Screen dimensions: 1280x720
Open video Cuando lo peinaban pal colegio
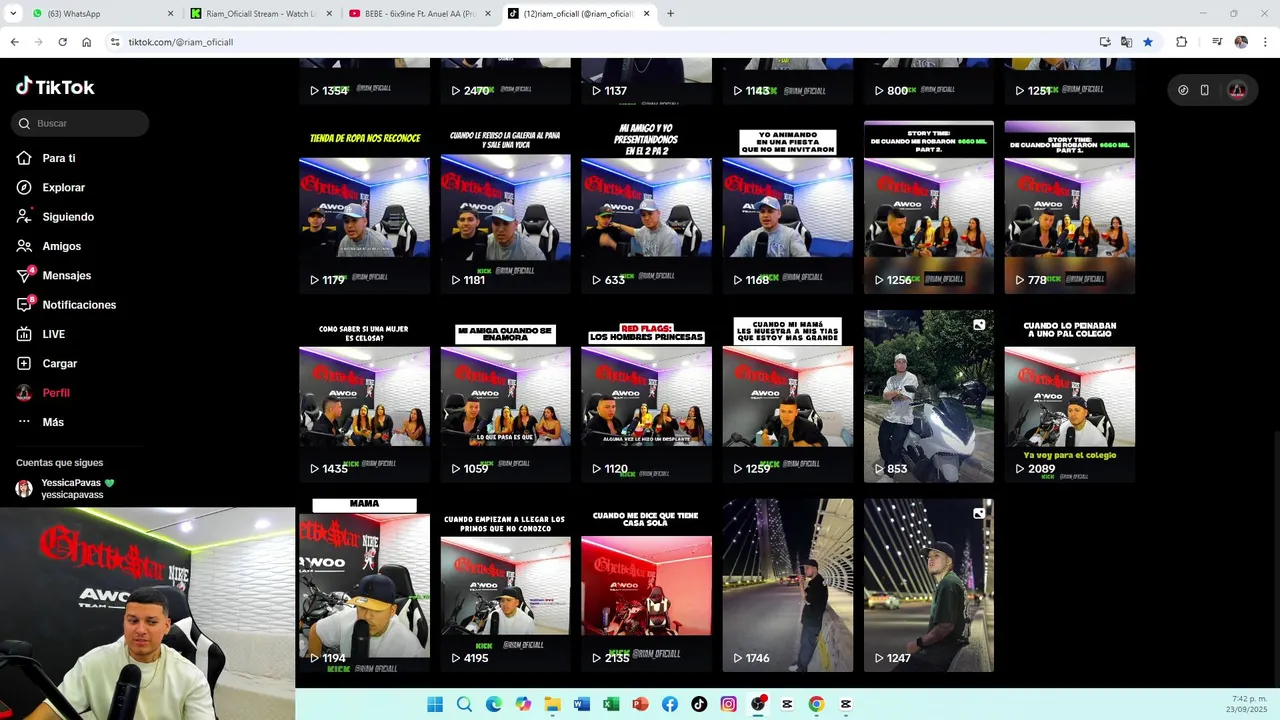1070,396
